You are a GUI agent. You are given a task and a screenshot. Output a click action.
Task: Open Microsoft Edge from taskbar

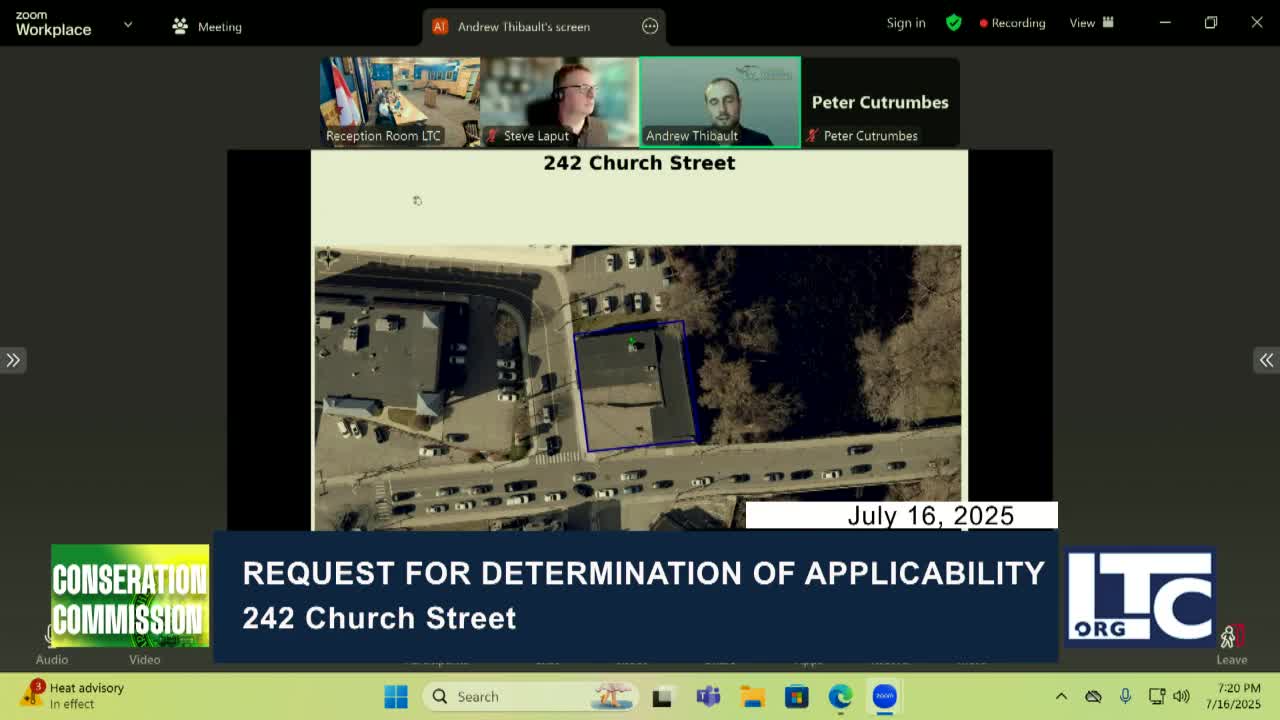pyautogui.click(x=840, y=697)
